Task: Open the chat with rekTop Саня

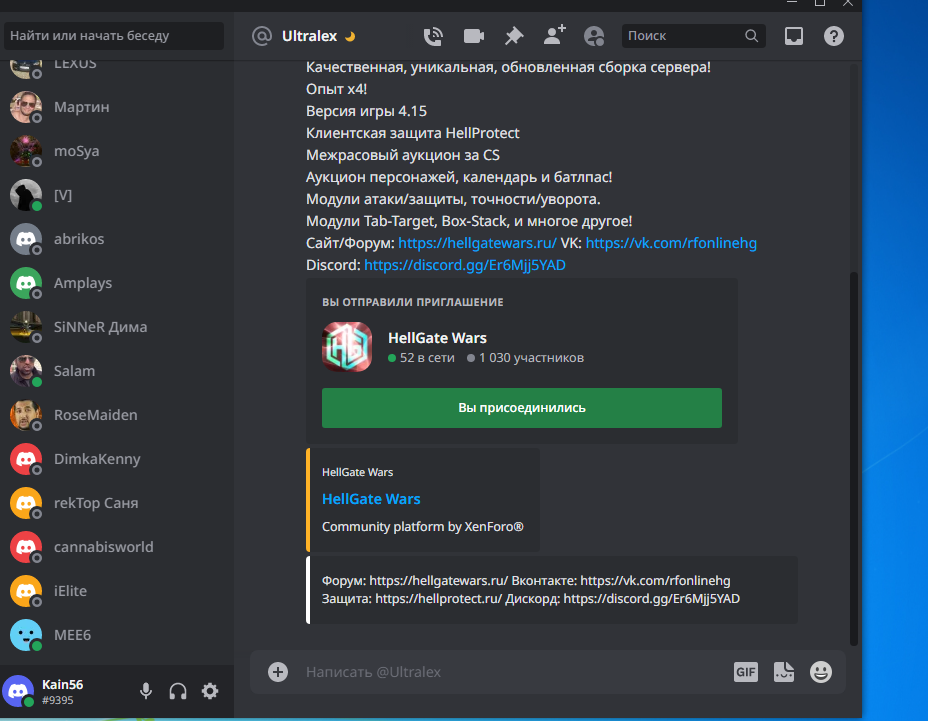Action: click(116, 503)
